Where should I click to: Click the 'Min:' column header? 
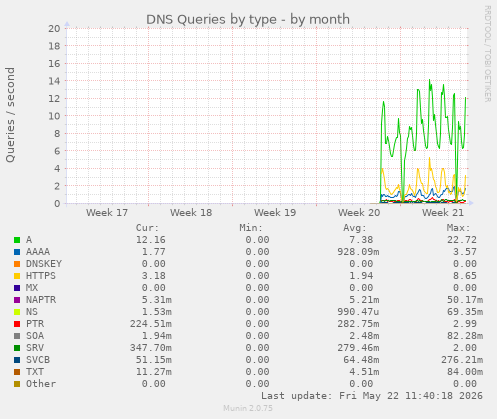[251, 228]
